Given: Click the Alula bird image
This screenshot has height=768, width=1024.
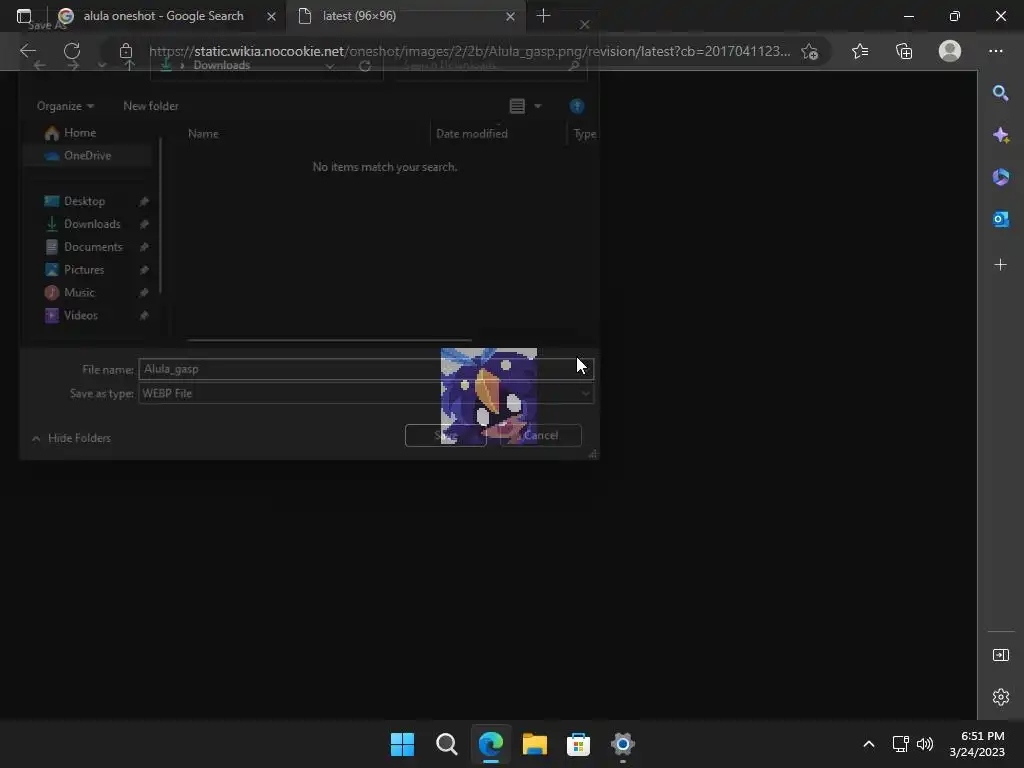Looking at the screenshot, I should pos(488,396).
